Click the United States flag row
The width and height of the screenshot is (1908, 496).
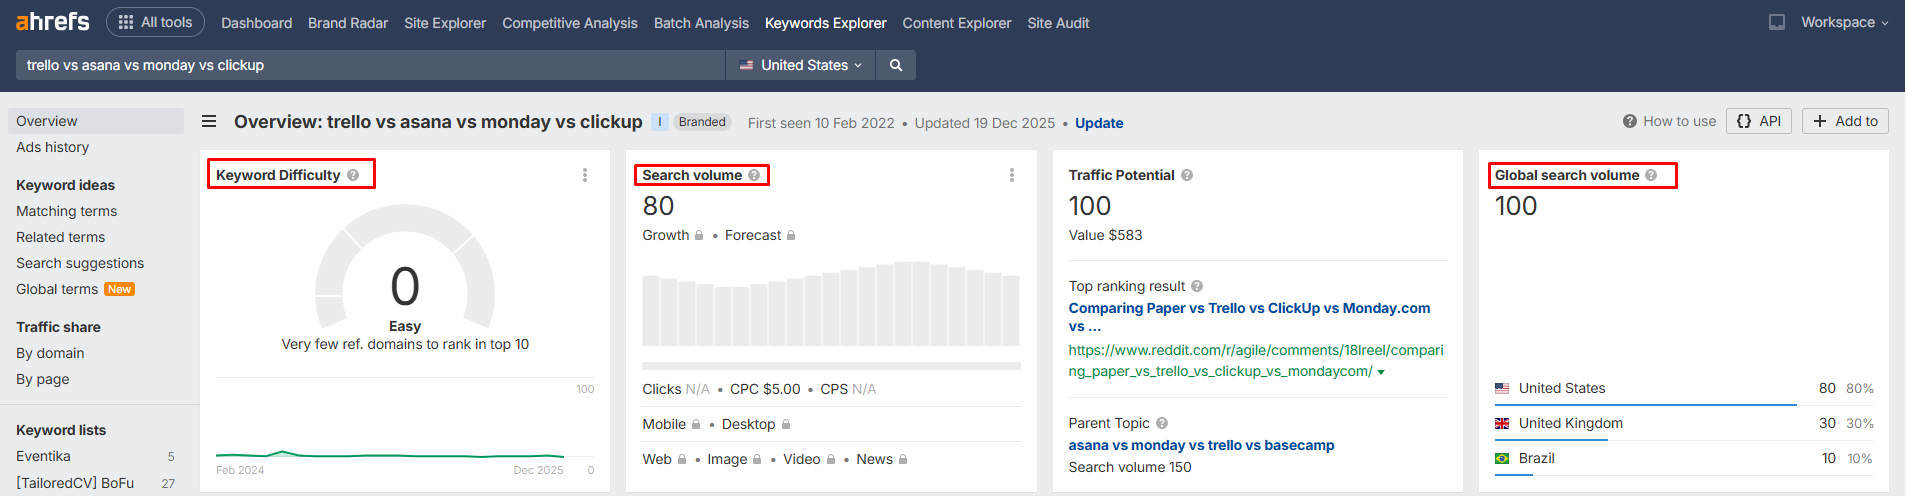coord(1684,388)
